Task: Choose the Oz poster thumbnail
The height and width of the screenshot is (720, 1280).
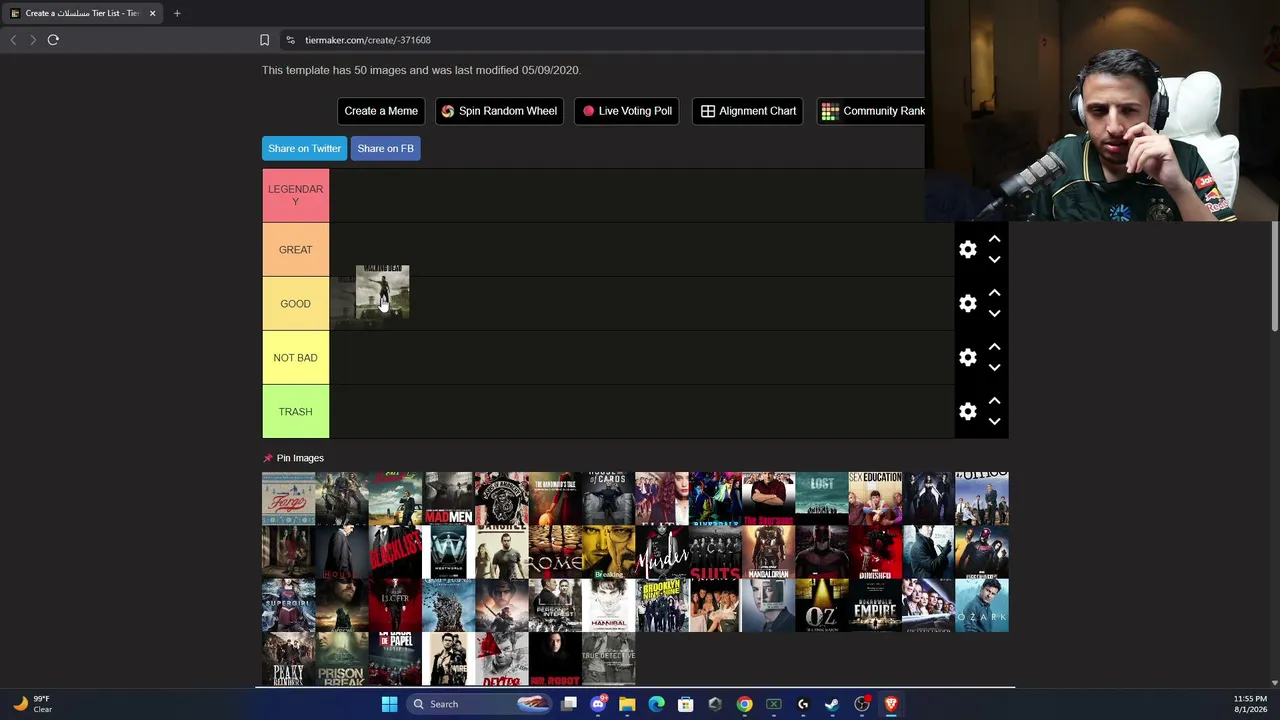Action: point(822,606)
